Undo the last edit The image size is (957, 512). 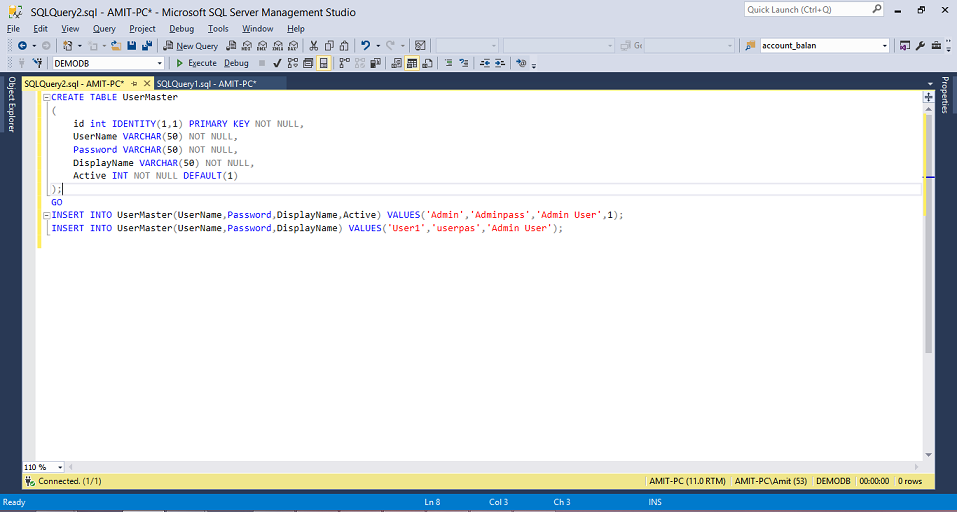365,45
